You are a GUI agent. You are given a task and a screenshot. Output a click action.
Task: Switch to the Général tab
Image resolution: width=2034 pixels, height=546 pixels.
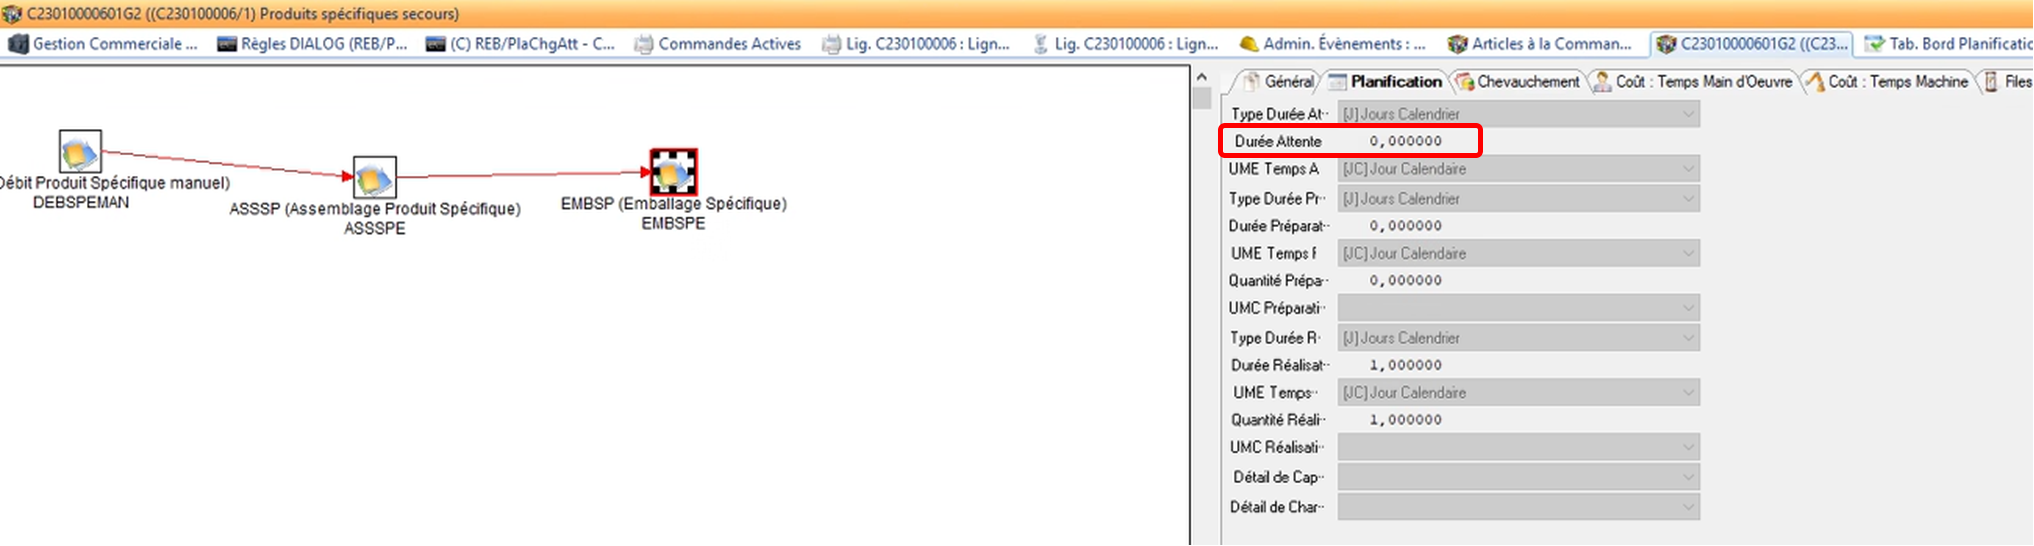tap(1279, 82)
